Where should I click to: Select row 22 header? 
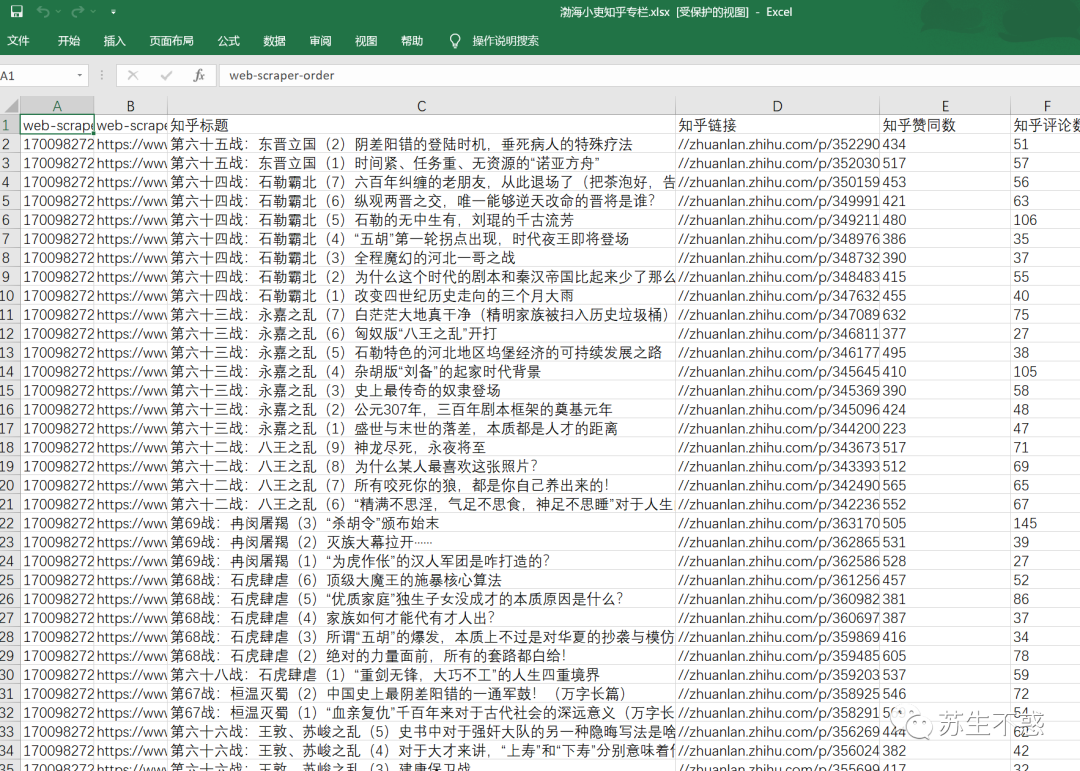click(x=10, y=523)
